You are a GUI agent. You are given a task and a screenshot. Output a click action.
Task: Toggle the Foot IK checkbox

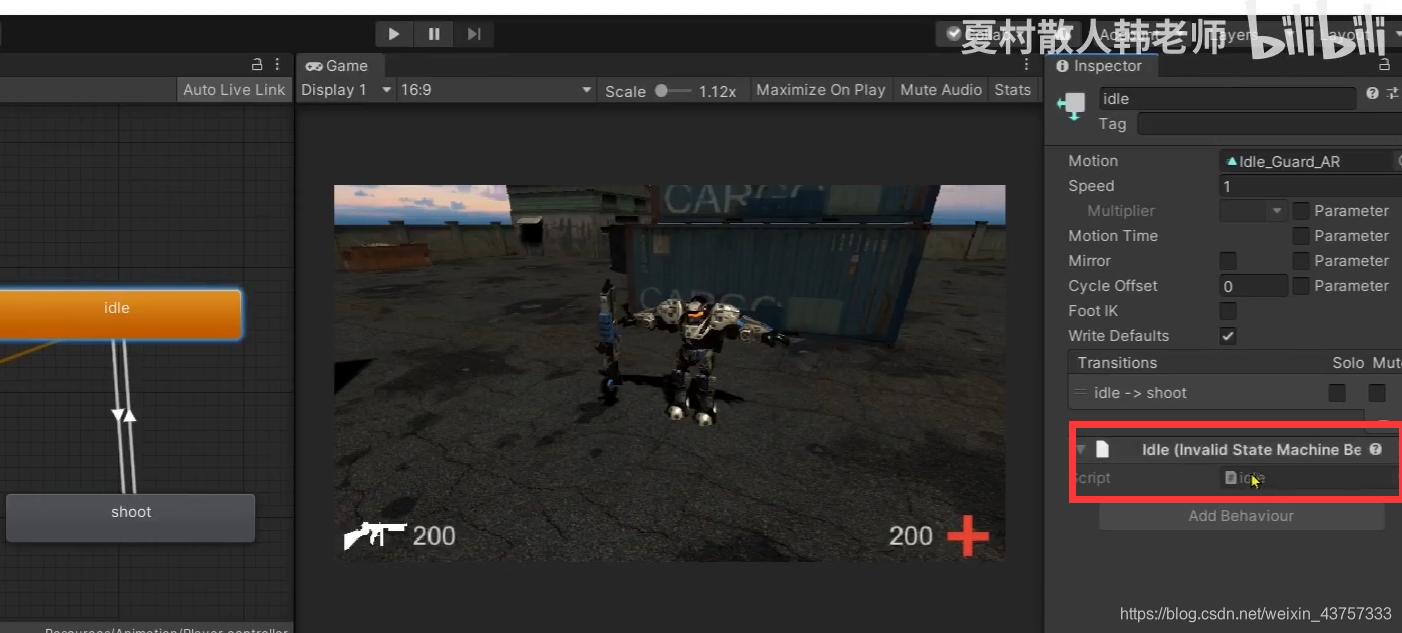tap(1228, 311)
